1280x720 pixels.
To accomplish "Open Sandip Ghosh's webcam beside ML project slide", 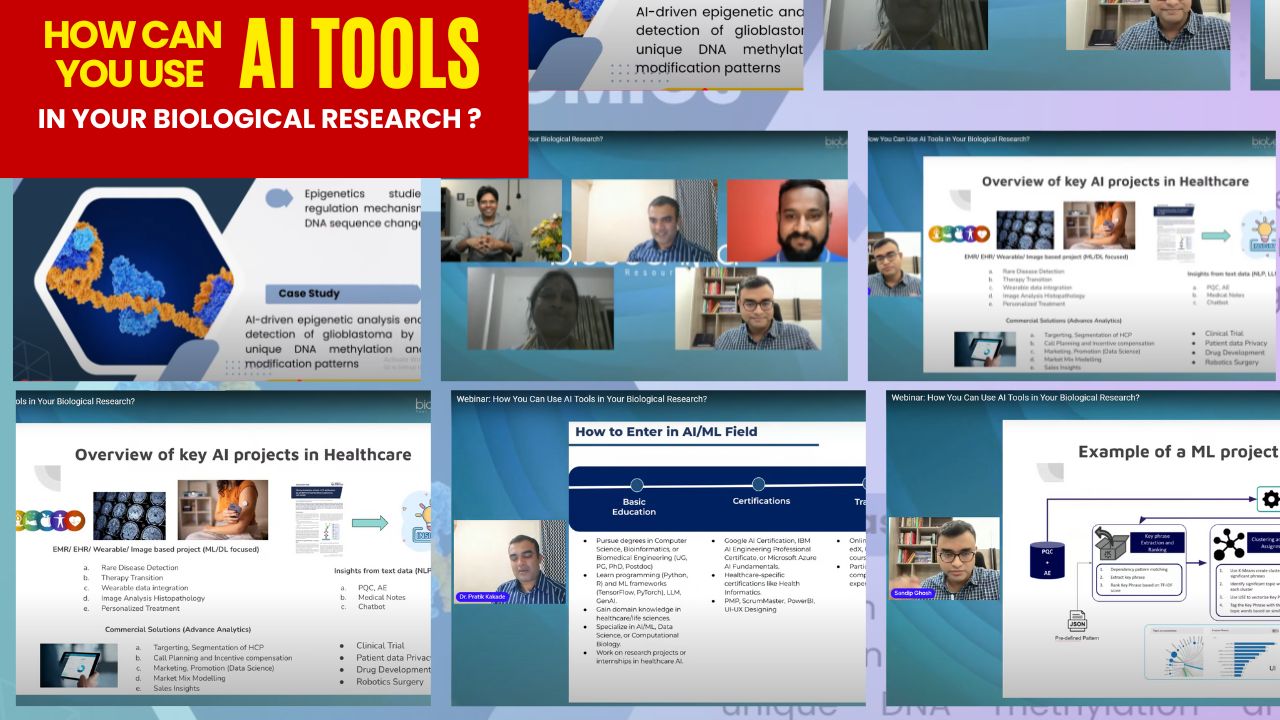I will click(x=944, y=558).
